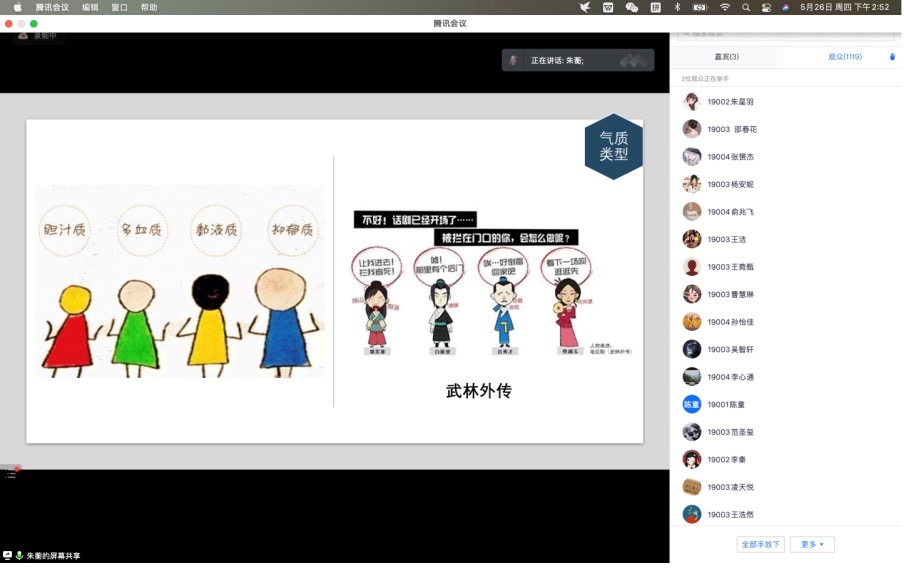Expand the 更多 dropdown
904x568 pixels.
click(812, 544)
